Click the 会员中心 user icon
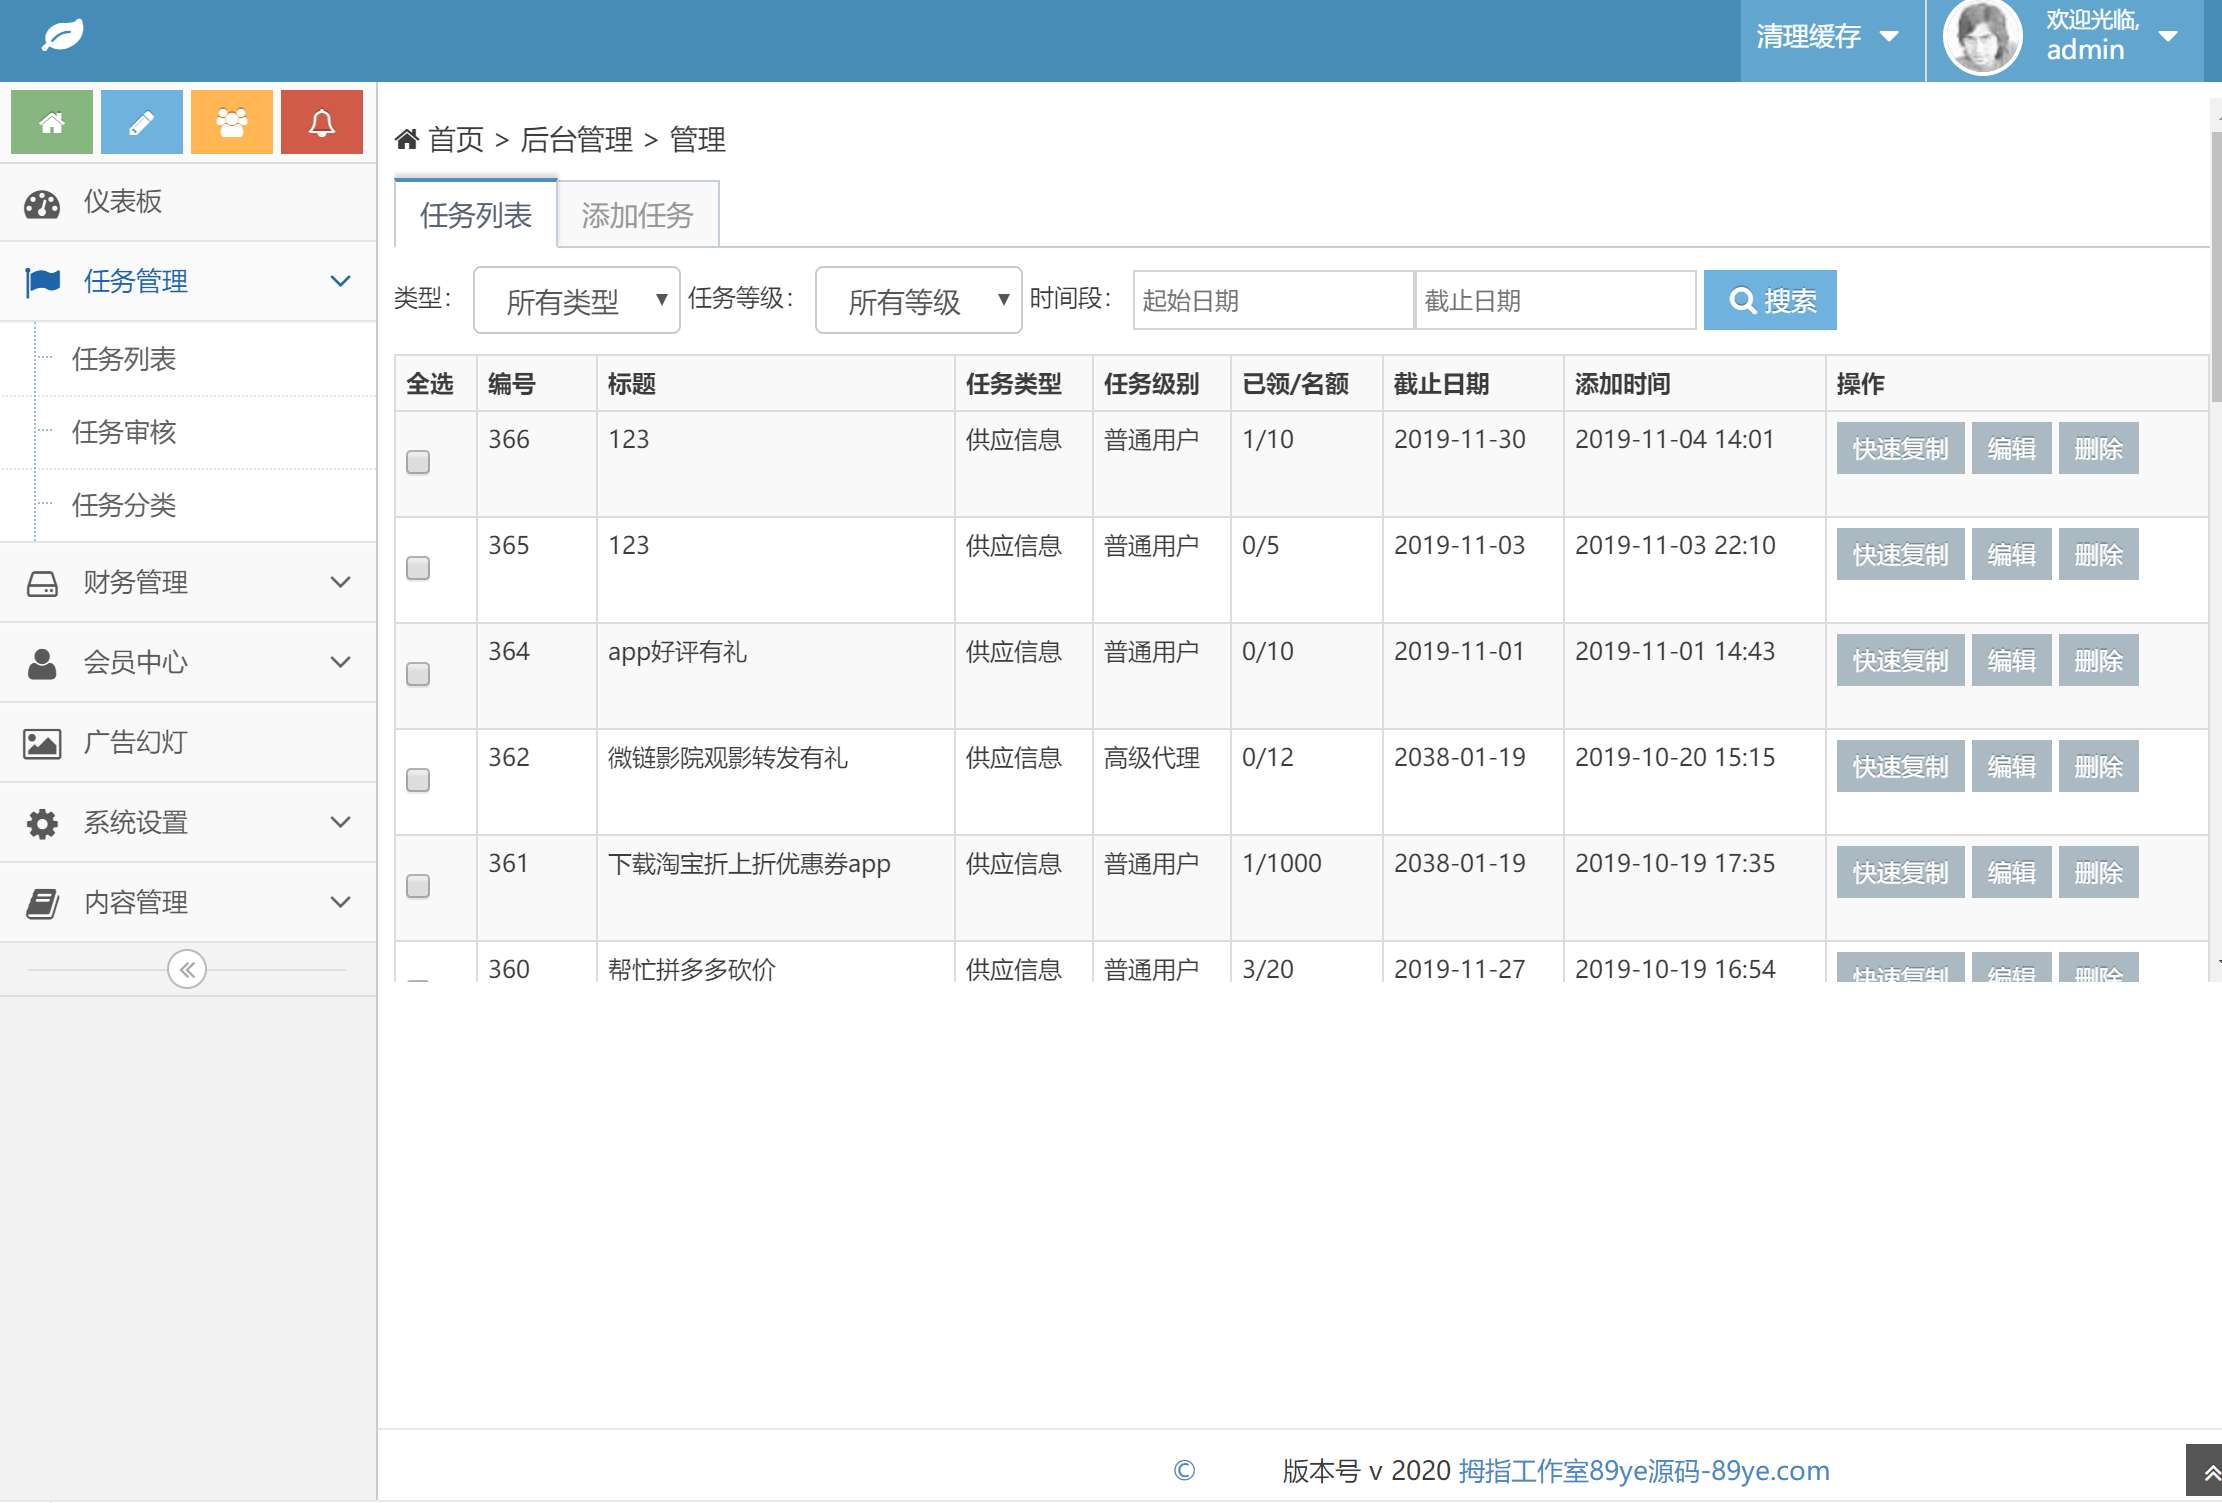Image resolution: width=2222 pixels, height=1503 pixels. coord(42,663)
